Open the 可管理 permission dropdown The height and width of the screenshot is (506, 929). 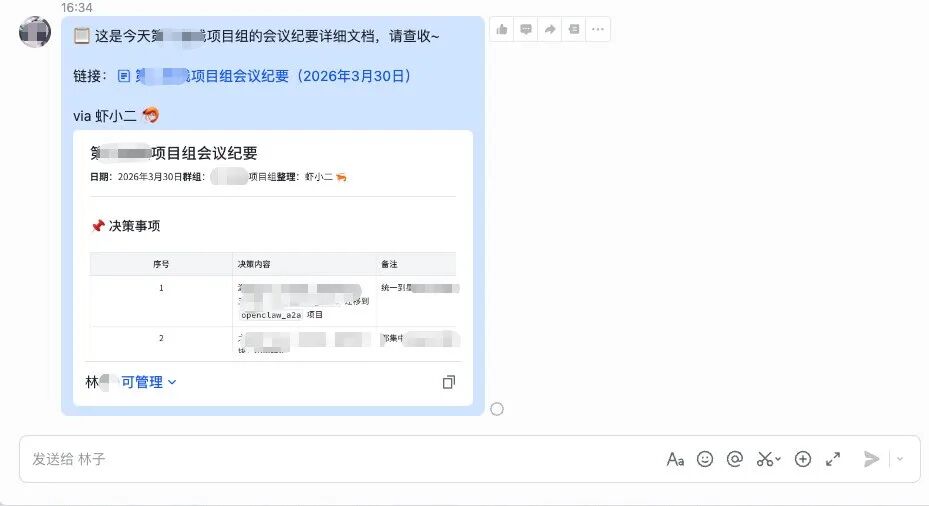[x=148, y=382]
